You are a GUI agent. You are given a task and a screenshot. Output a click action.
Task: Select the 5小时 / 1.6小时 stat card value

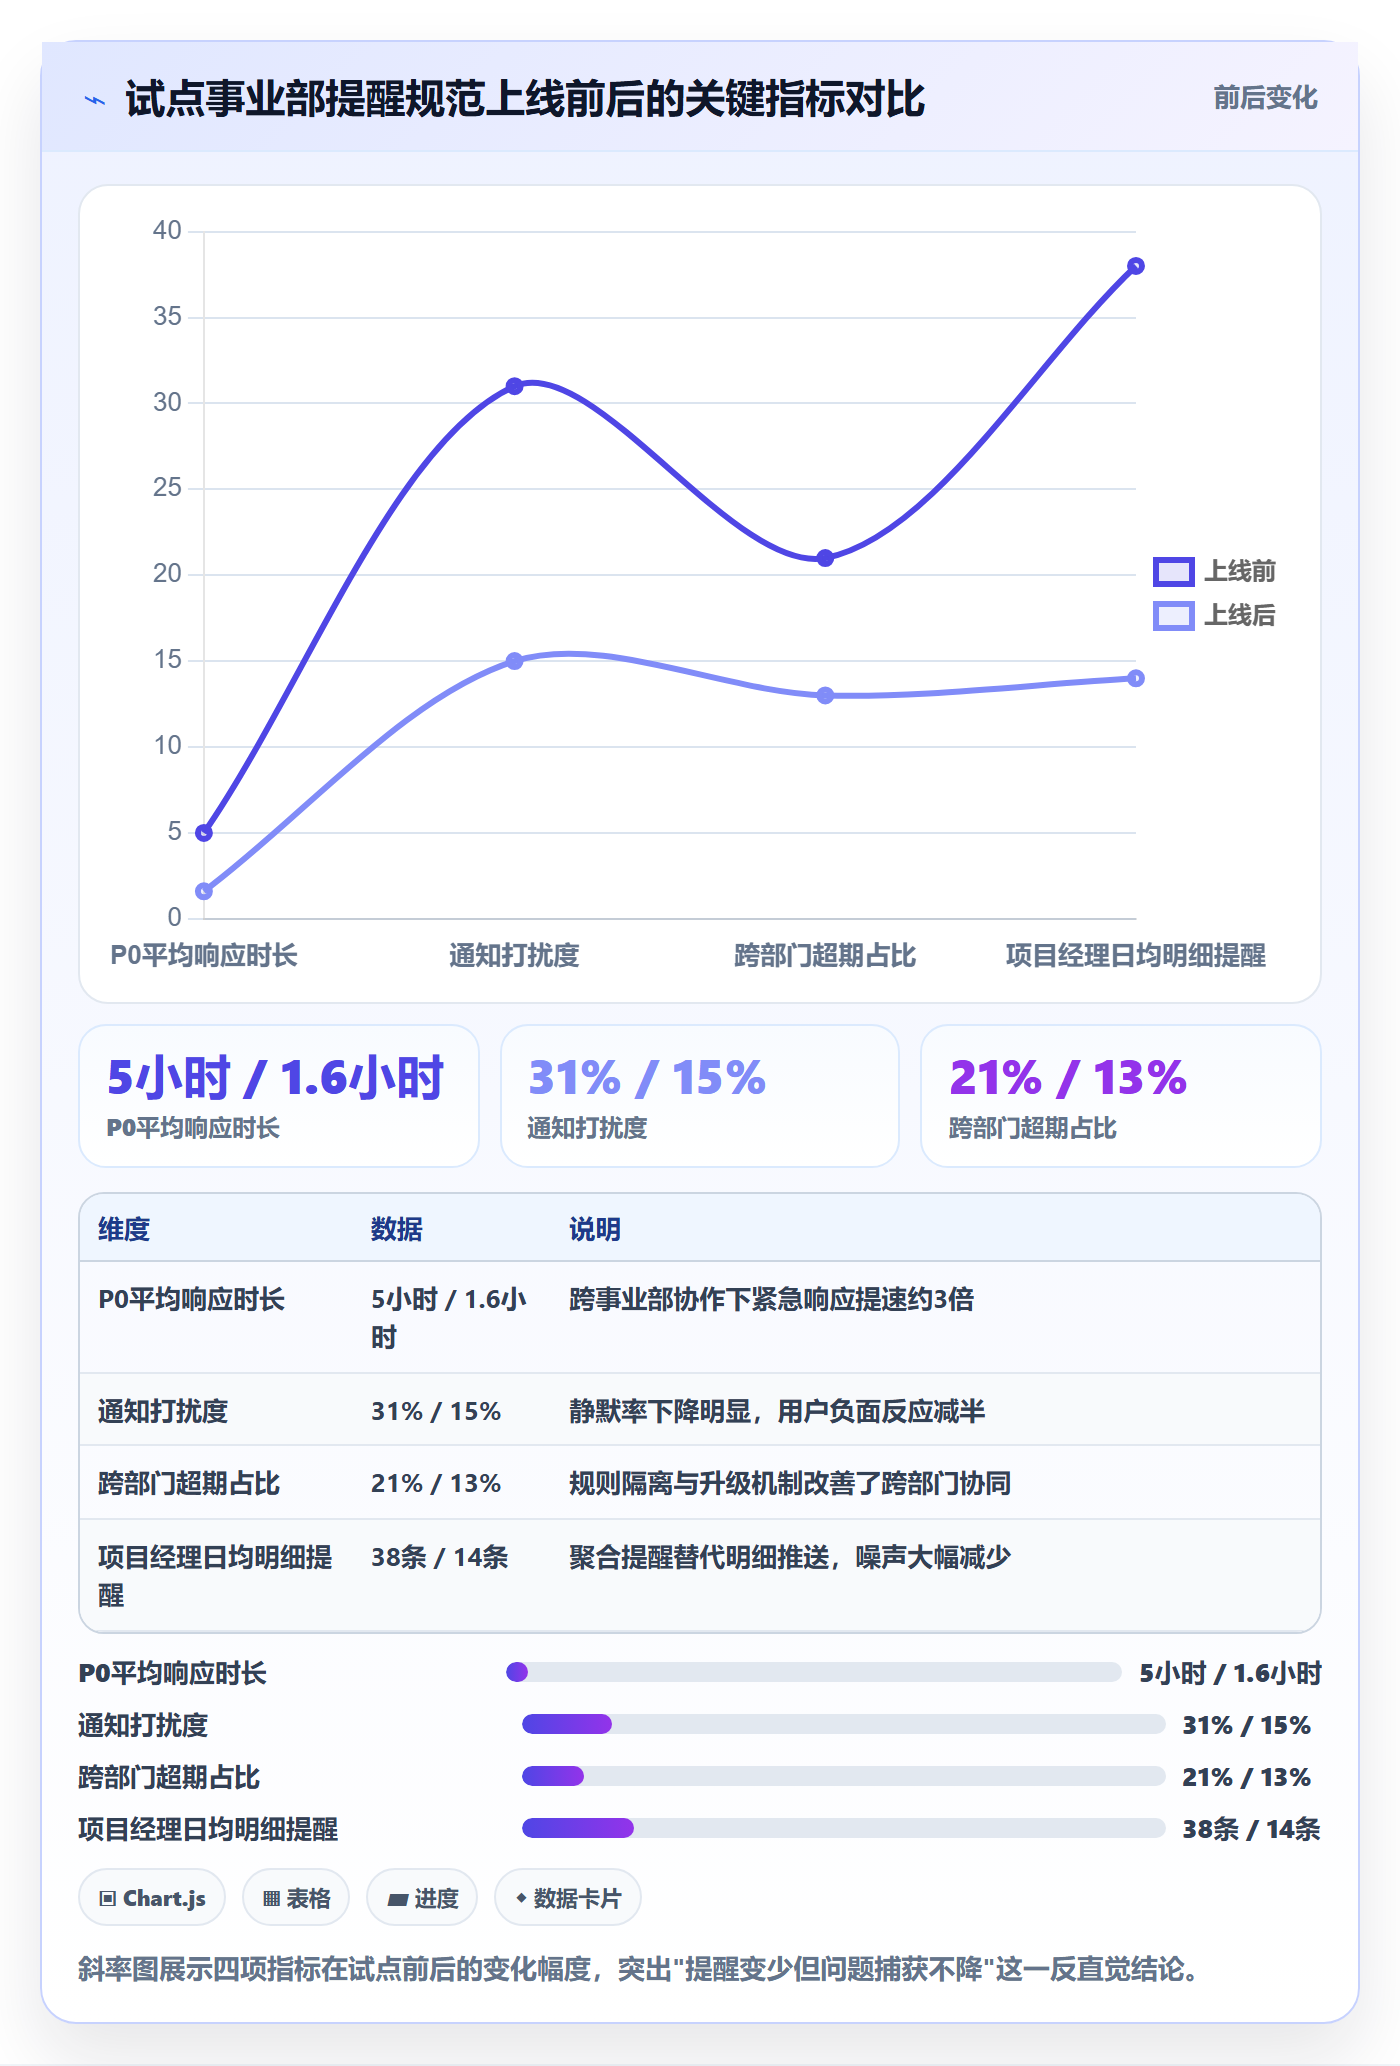coord(275,1078)
